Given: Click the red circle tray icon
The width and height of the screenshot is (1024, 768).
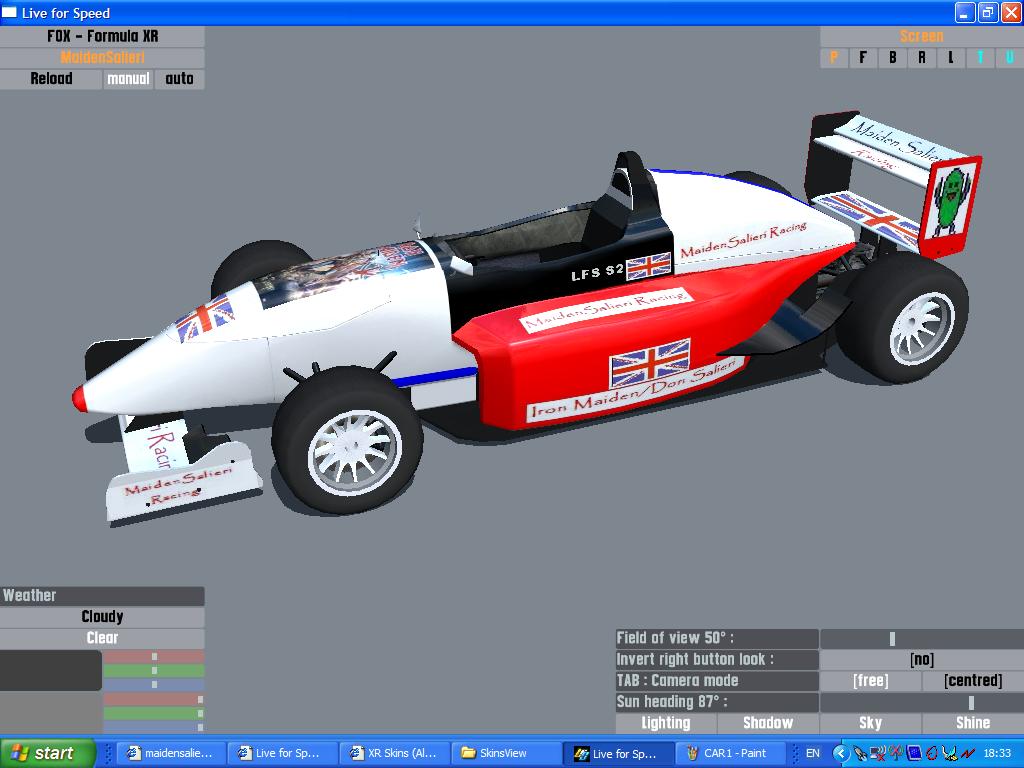Looking at the screenshot, I should click(x=932, y=754).
